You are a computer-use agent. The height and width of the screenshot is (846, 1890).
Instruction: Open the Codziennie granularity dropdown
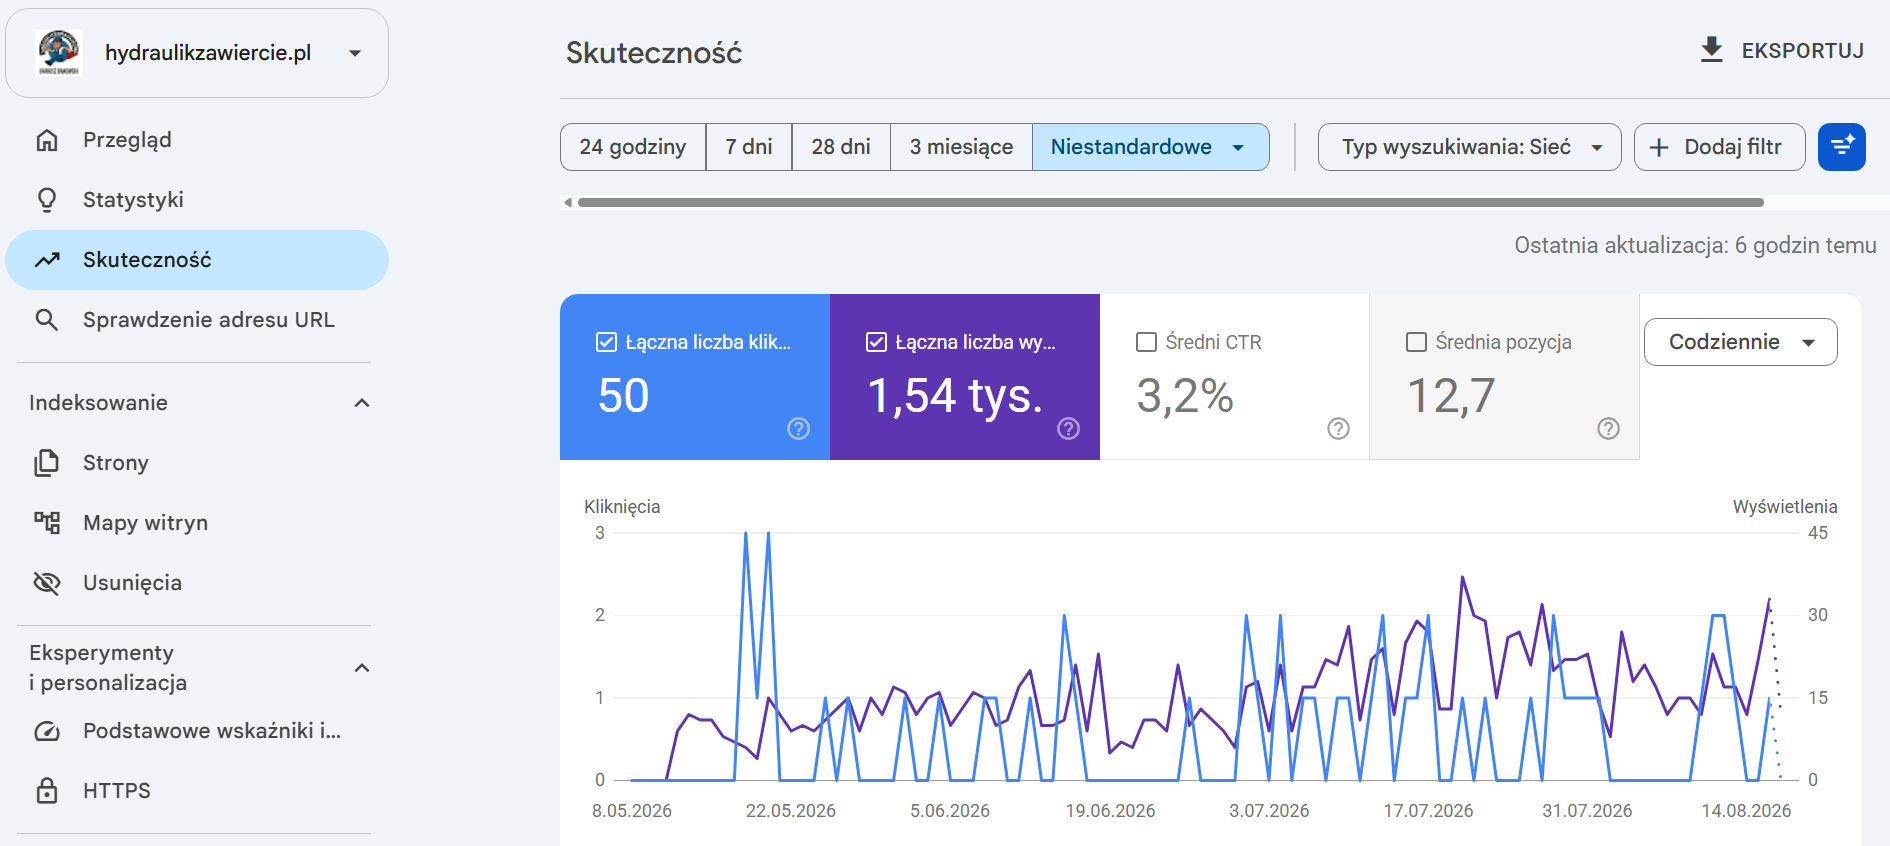pyautogui.click(x=1740, y=342)
